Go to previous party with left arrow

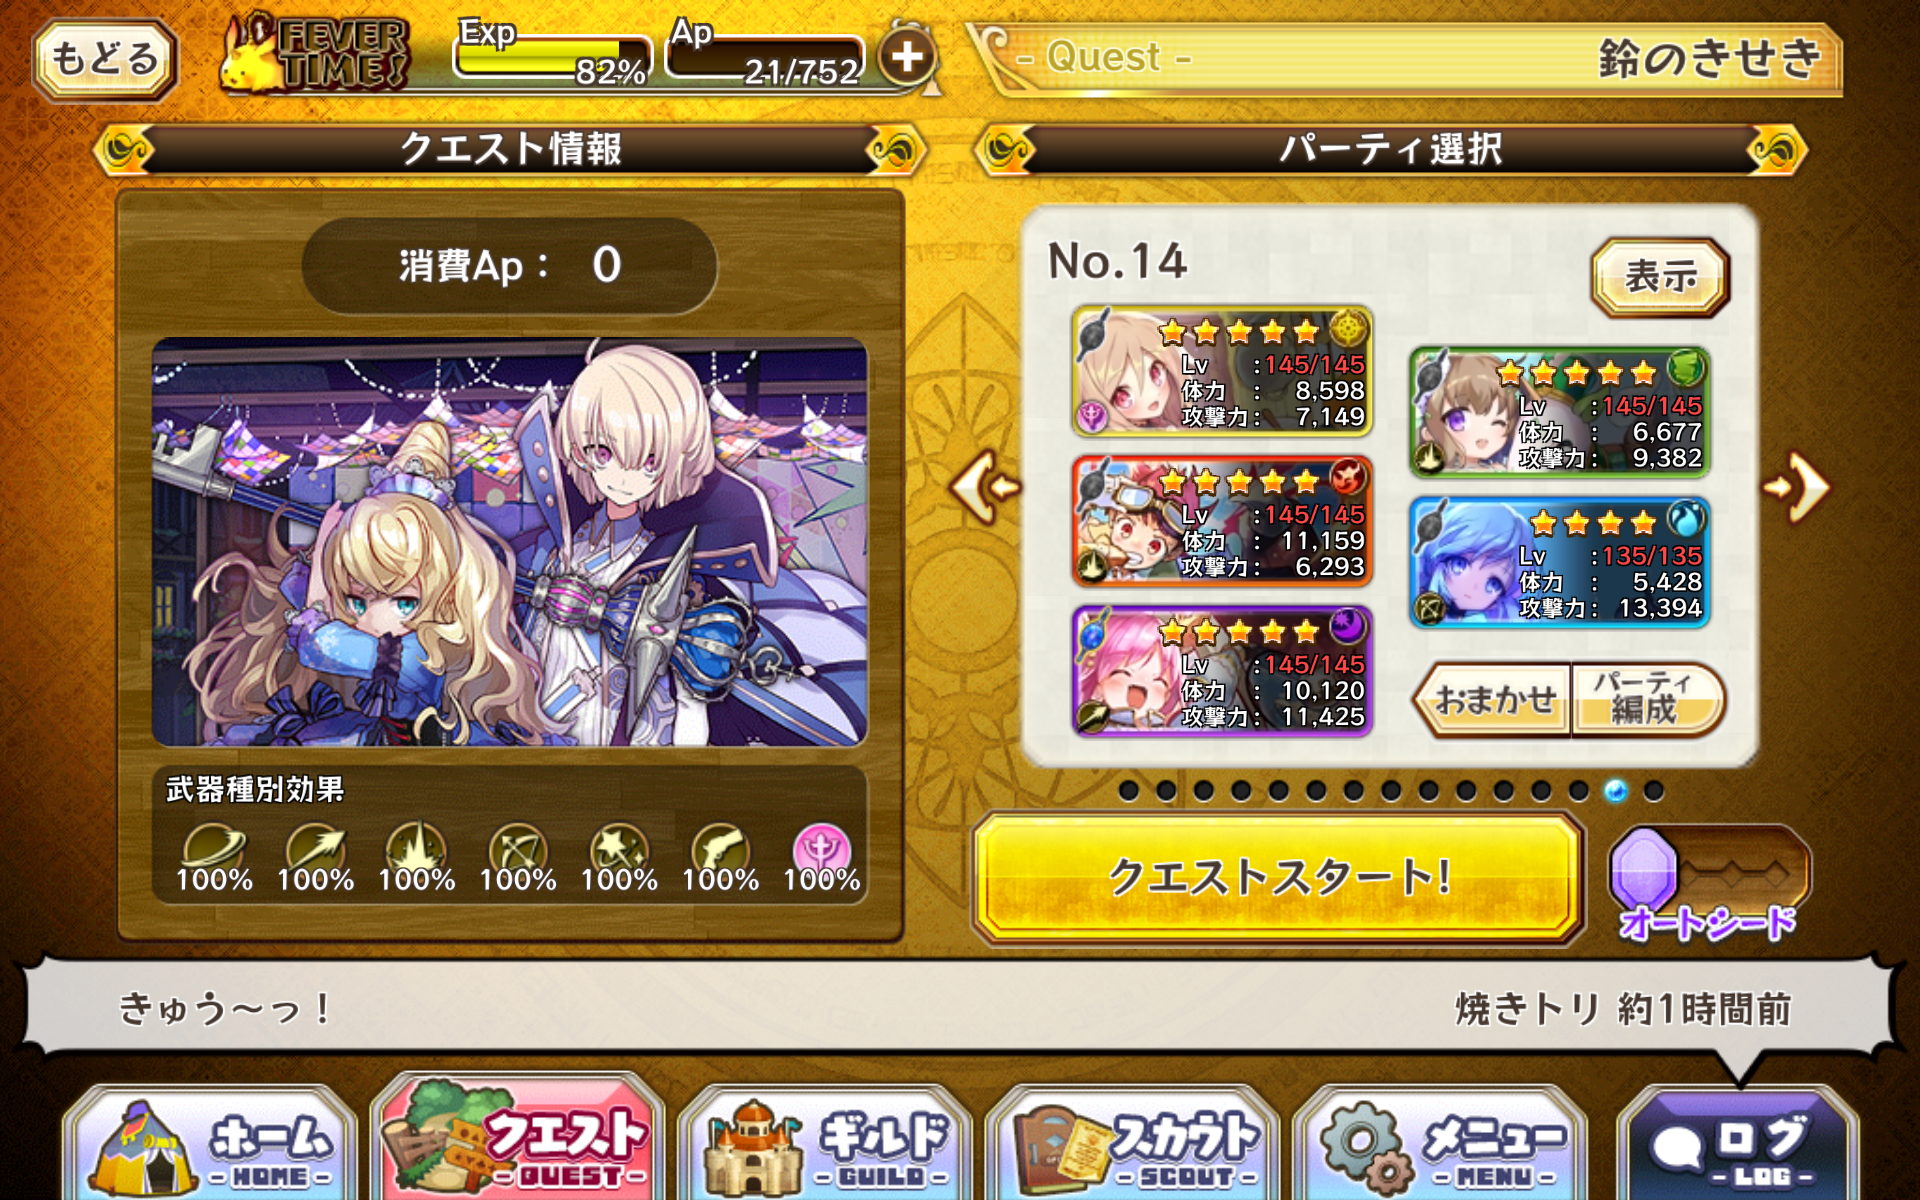(x=985, y=487)
